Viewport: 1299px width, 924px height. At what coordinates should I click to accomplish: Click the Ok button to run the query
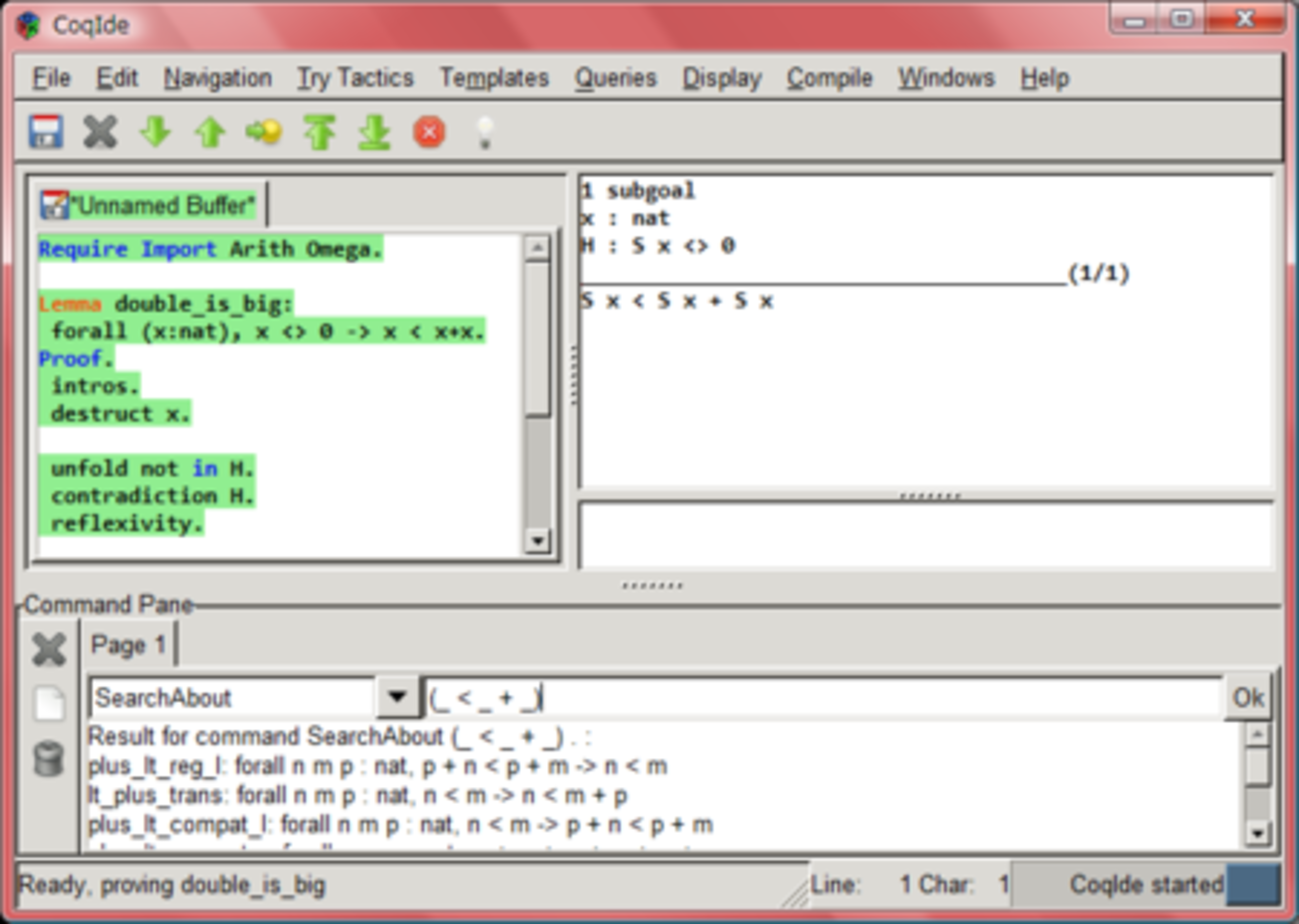click(x=1248, y=697)
